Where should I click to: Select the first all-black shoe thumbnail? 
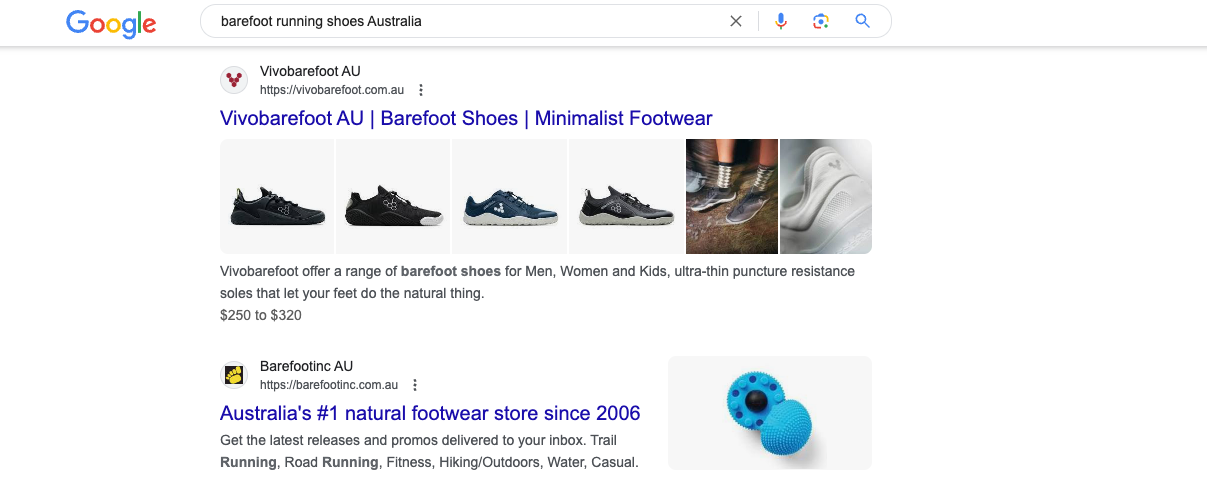pos(277,196)
